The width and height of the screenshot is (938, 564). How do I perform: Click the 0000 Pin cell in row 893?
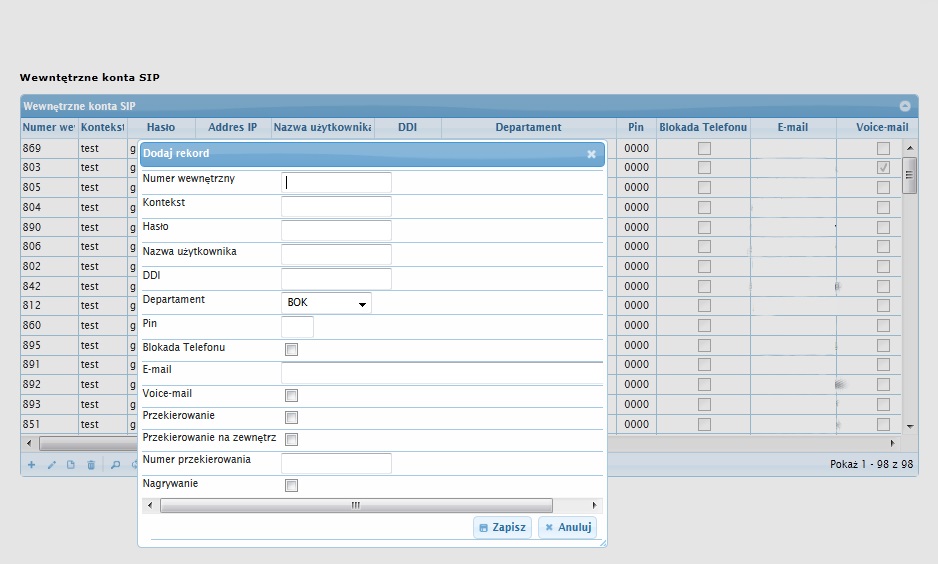tap(636, 404)
